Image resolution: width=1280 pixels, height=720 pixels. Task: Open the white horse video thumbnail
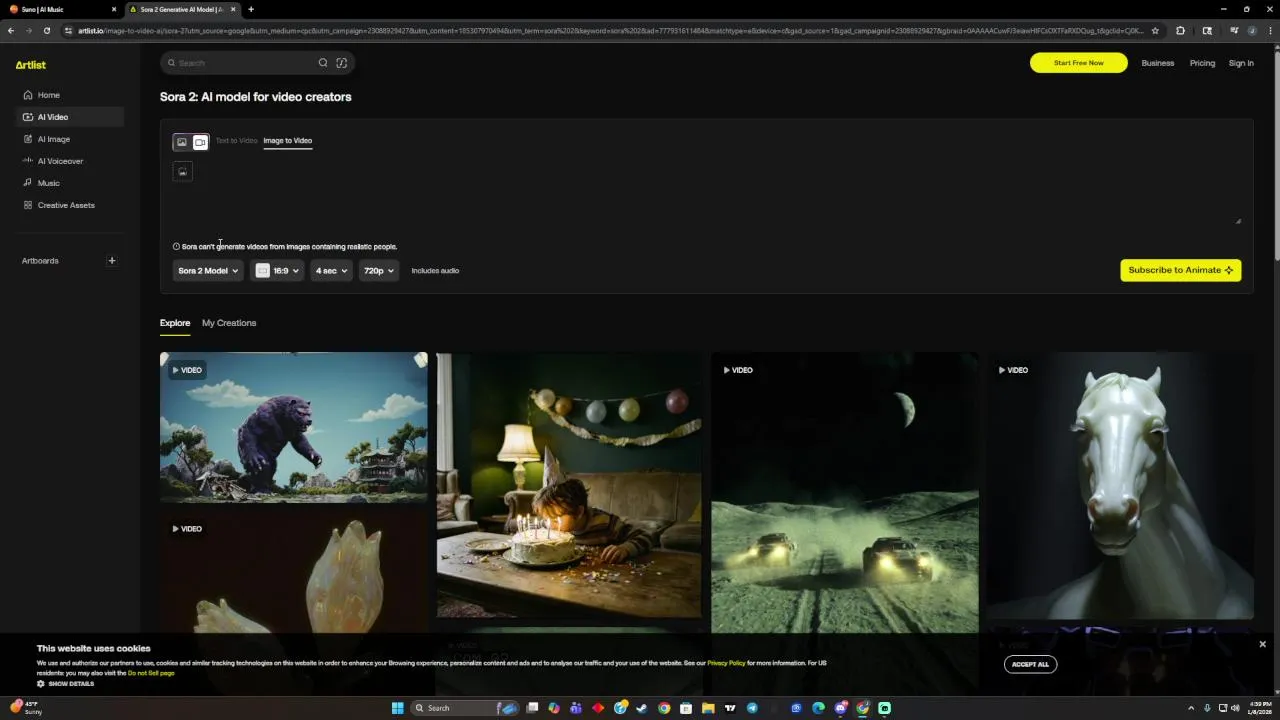[x=1120, y=486]
